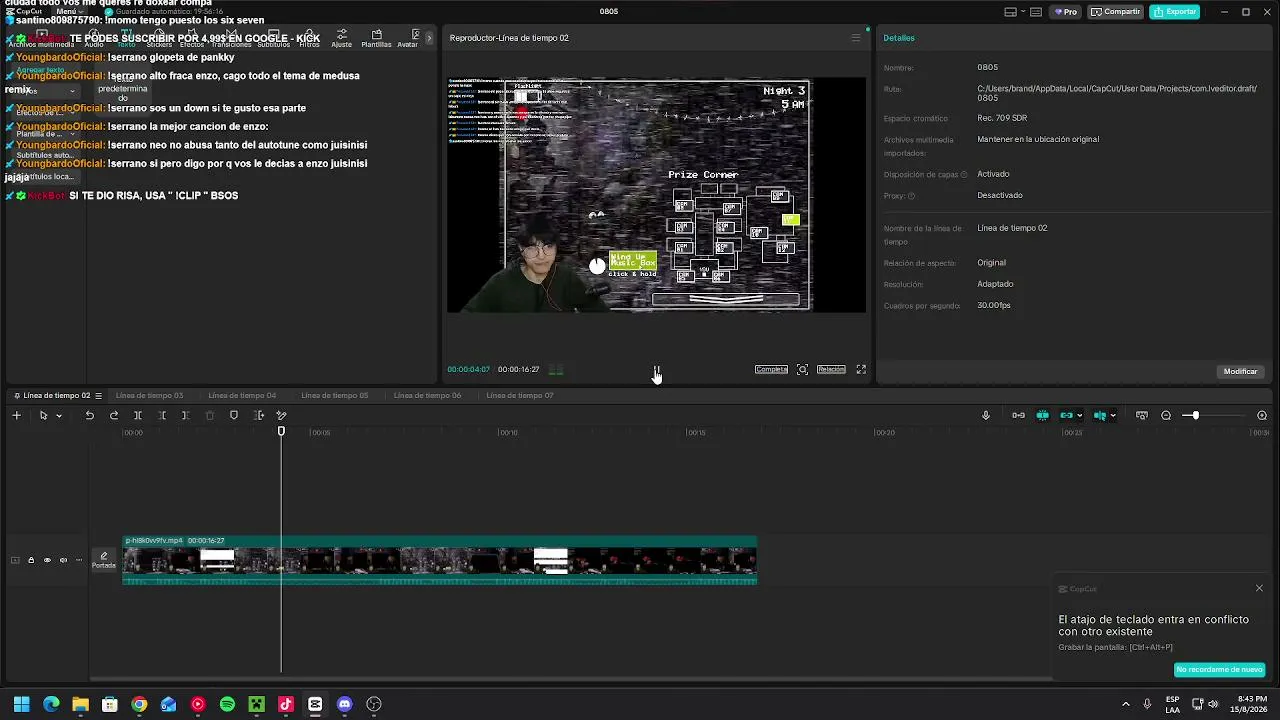The height and width of the screenshot is (720, 1280).
Task: Select the p-hl8k0w9fv.mp4 clip on timeline
Action: click(x=440, y=560)
